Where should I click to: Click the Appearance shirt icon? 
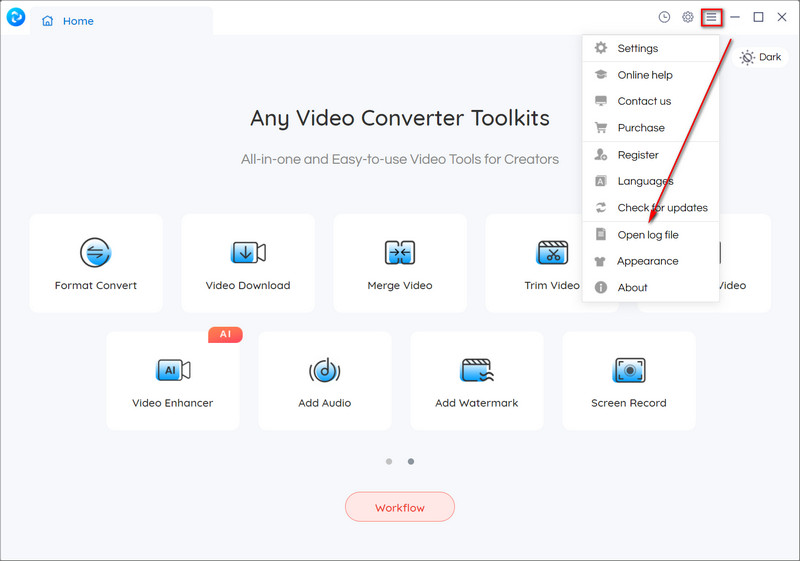(600, 261)
